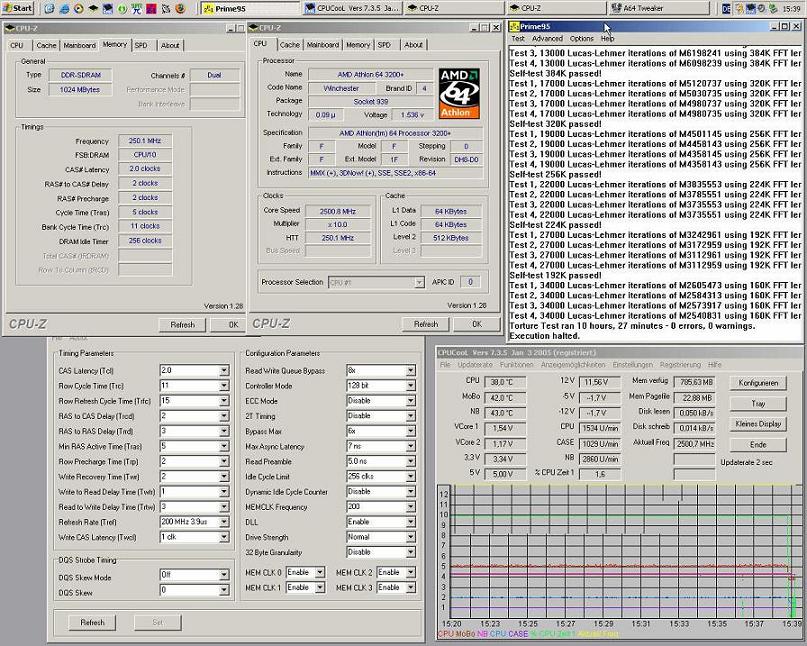Click the CPU temperature field 38,0 °C
Image resolution: width=807 pixels, height=646 pixels.
(x=505, y=382)
